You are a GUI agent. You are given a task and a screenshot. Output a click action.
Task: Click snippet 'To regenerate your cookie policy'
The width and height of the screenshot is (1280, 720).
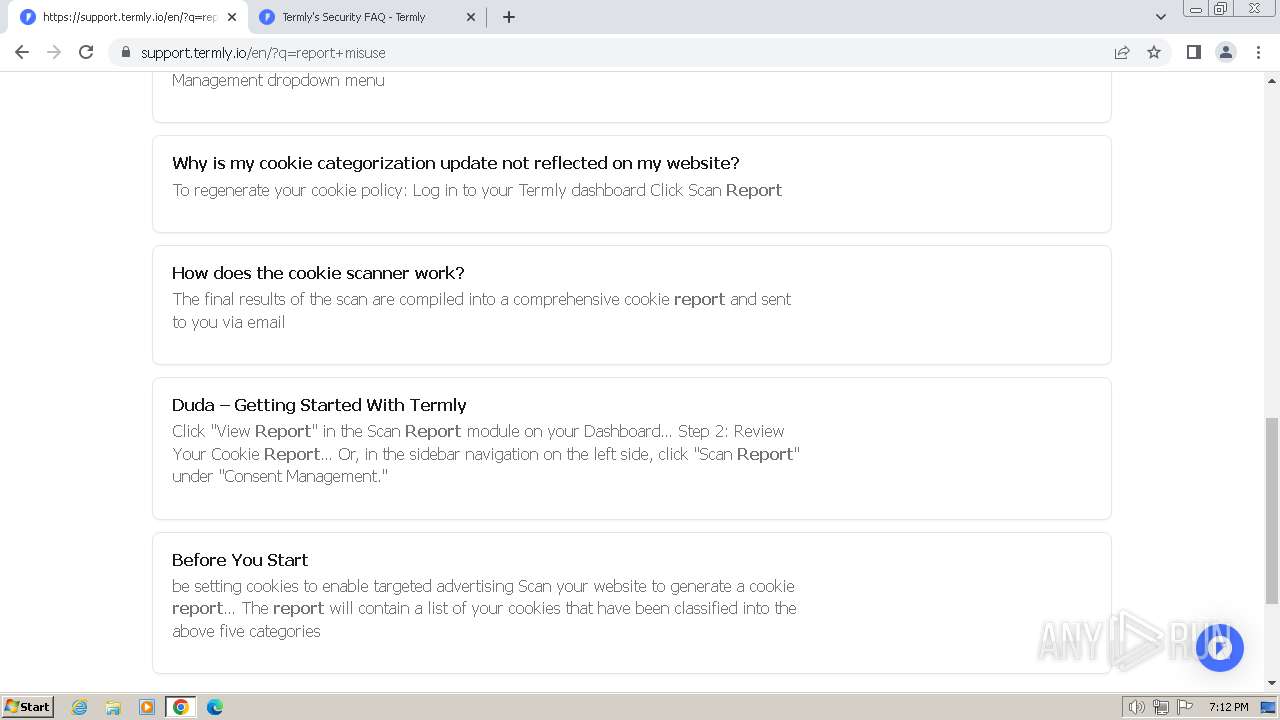coord(477,190)
